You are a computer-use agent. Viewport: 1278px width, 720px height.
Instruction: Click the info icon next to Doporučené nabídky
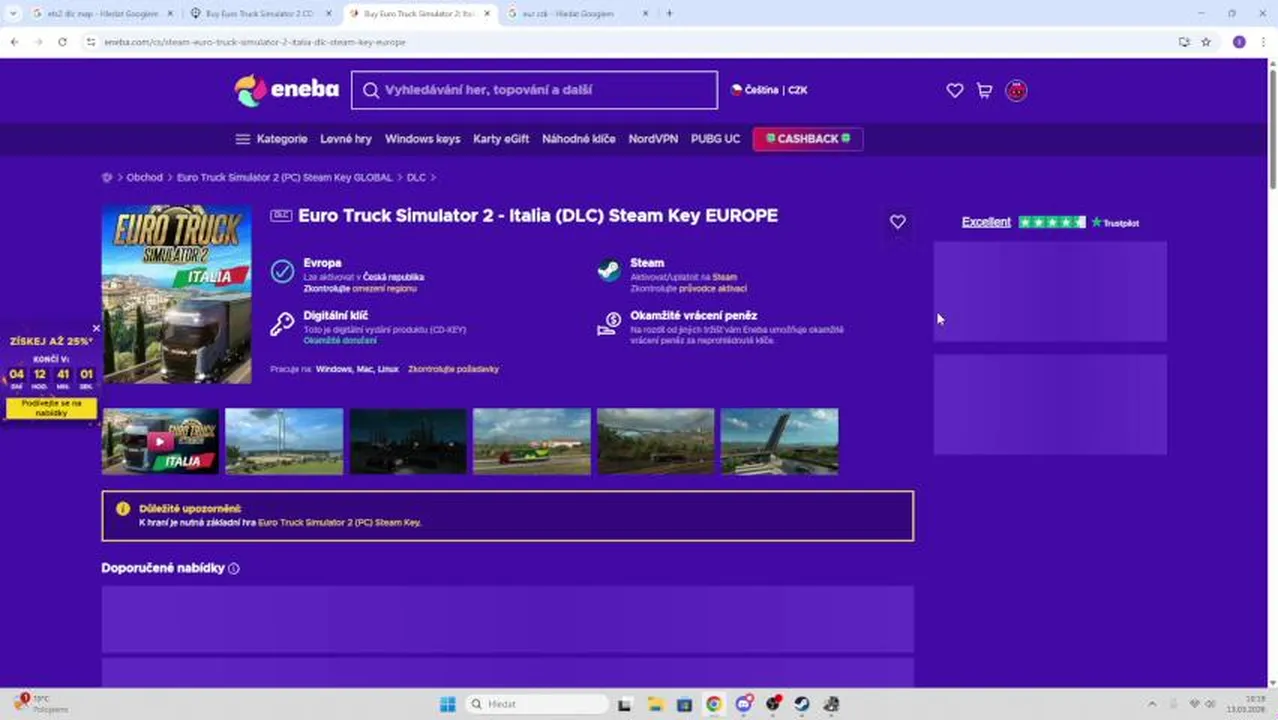[234, 568]
